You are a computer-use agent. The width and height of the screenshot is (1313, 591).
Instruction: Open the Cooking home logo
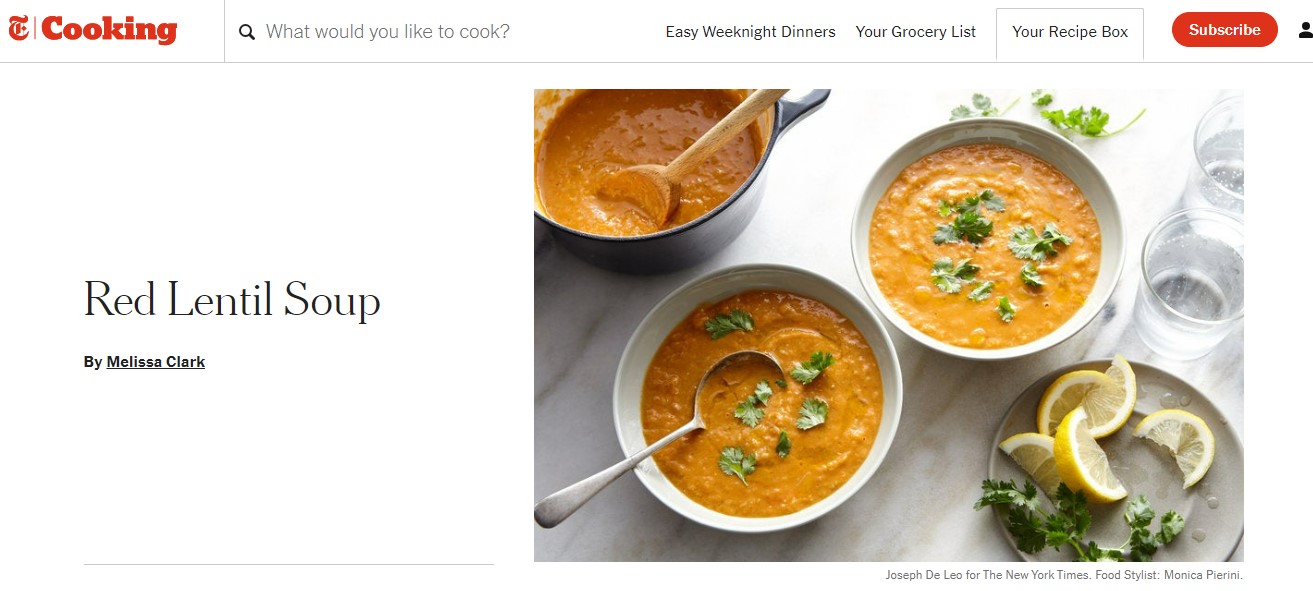pyautogui.click(x=109, y=30)
